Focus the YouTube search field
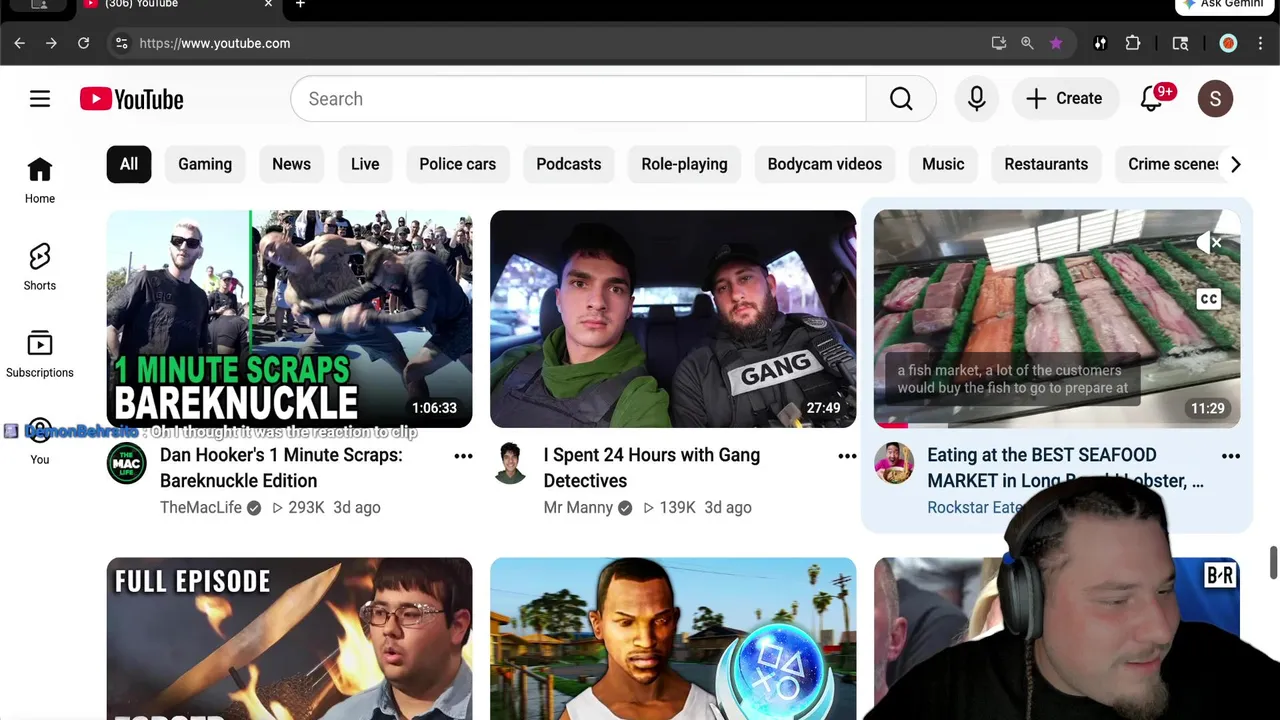This screenshot has height=720, width=1280. pyautogui.click(x=578, y=99)
